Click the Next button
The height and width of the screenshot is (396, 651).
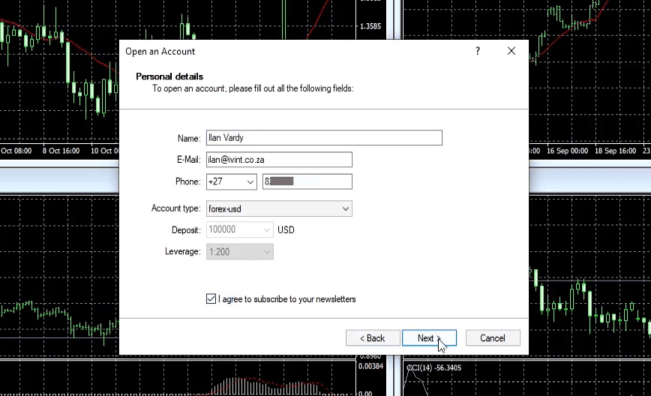coord(429,338)
